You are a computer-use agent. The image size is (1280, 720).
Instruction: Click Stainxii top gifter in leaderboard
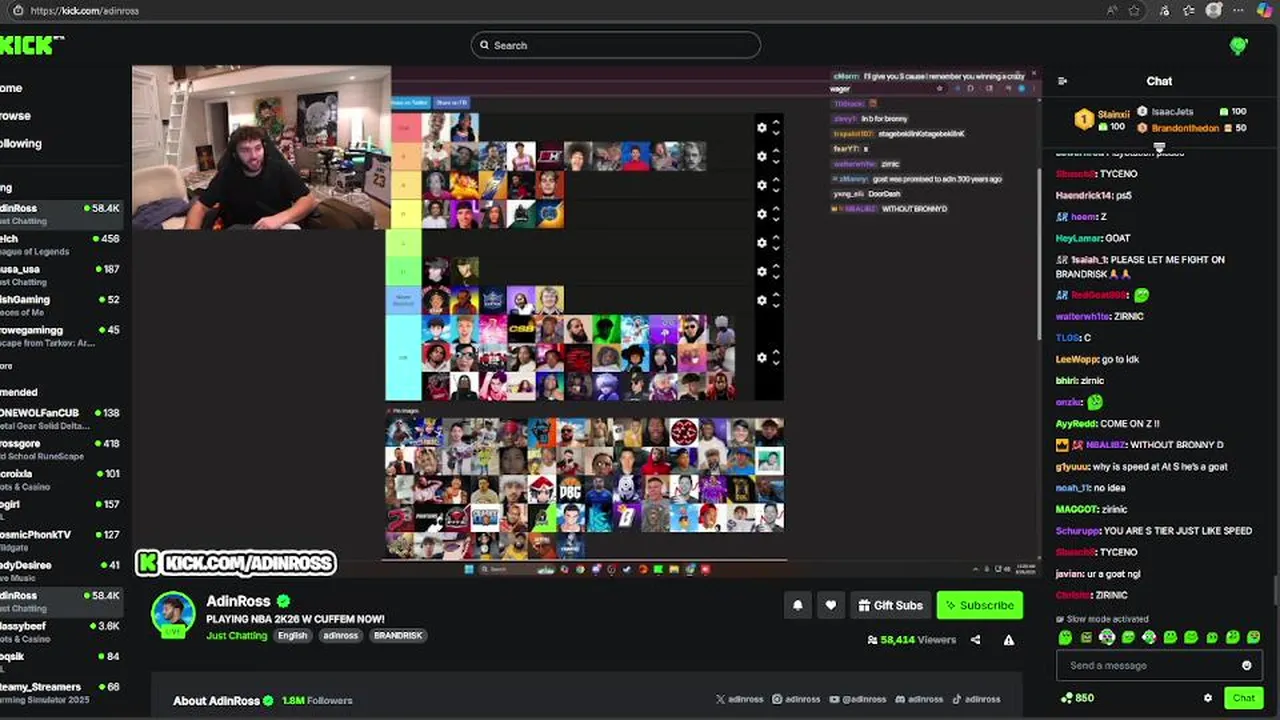(x=1102, y=119)
